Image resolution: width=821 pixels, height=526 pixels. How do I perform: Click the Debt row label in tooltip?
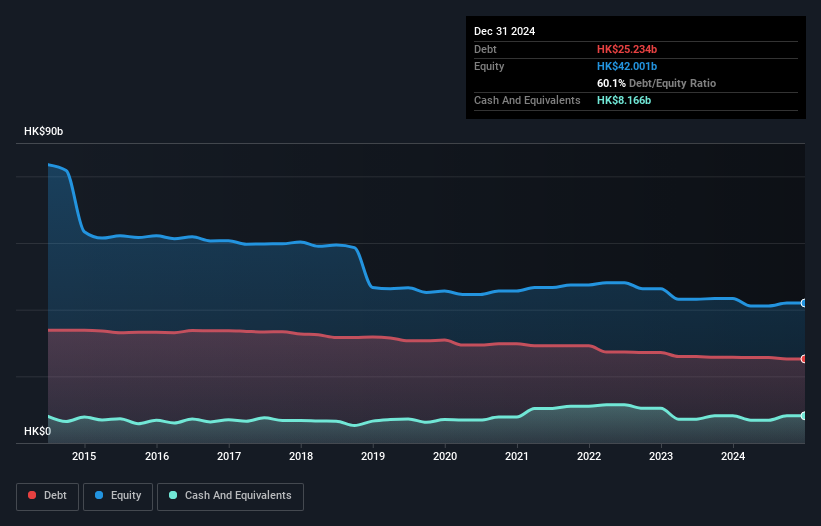(x=485, y=49)
